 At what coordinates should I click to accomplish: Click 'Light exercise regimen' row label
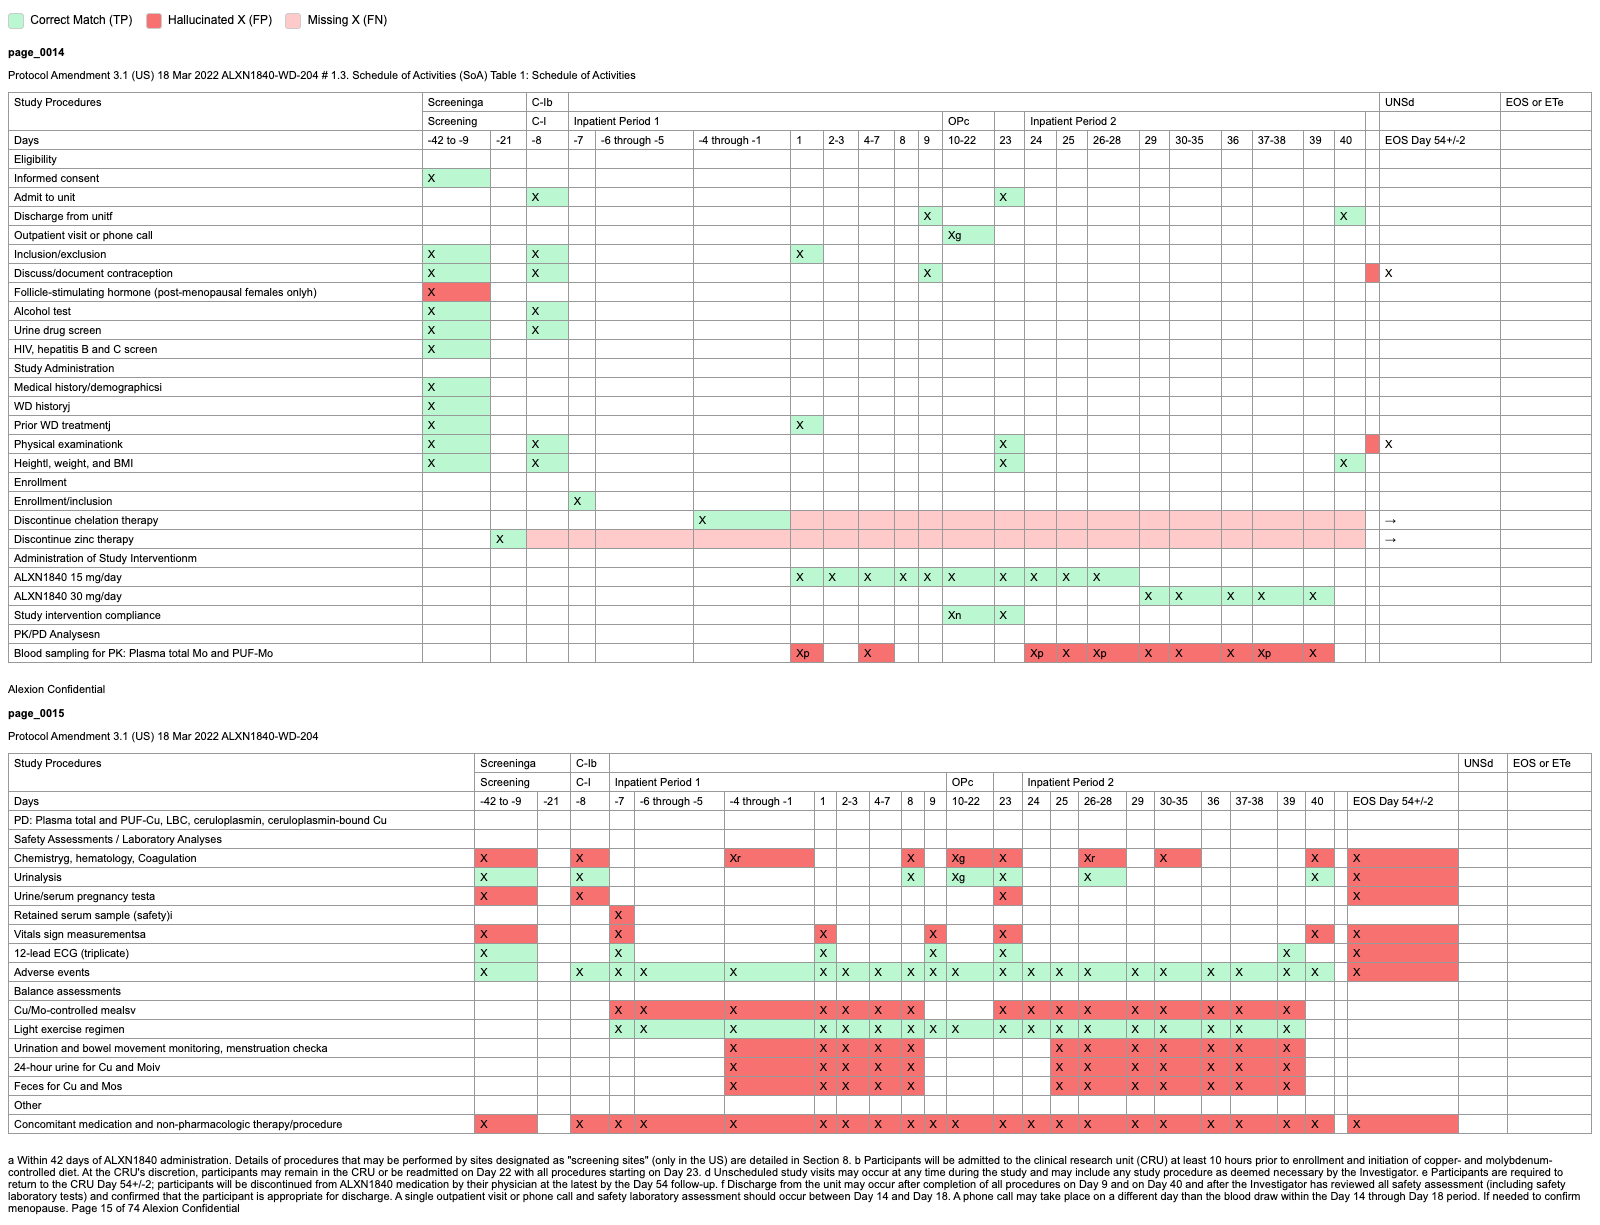(69, 1029)
